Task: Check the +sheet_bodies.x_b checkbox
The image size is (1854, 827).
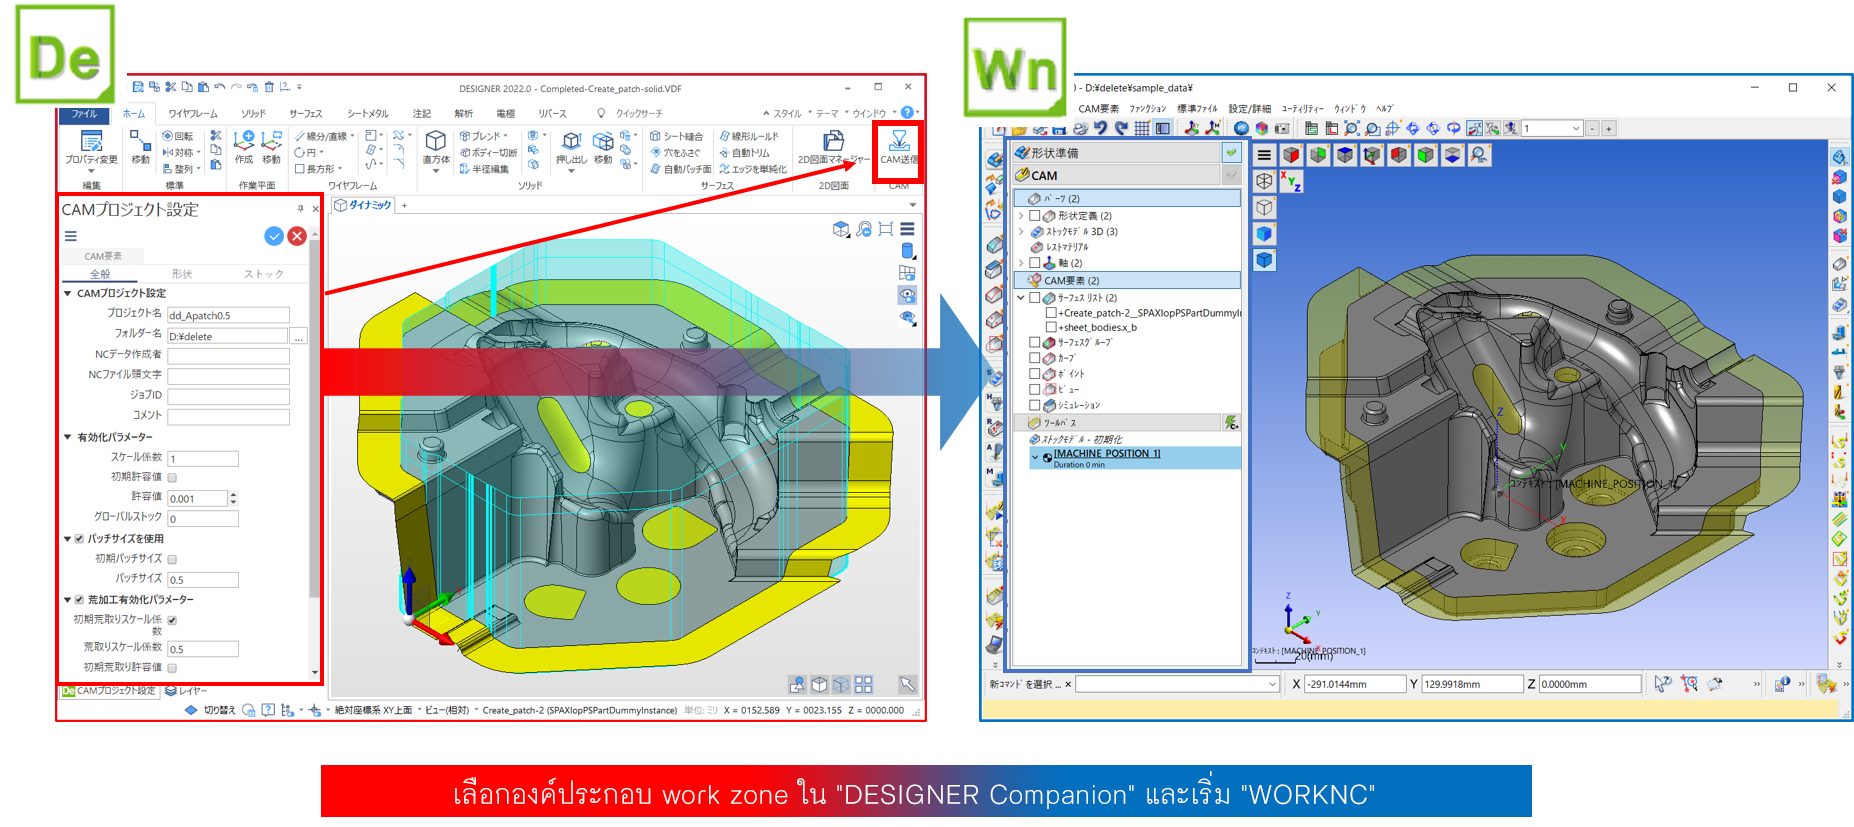Action: pos(1051,327)
